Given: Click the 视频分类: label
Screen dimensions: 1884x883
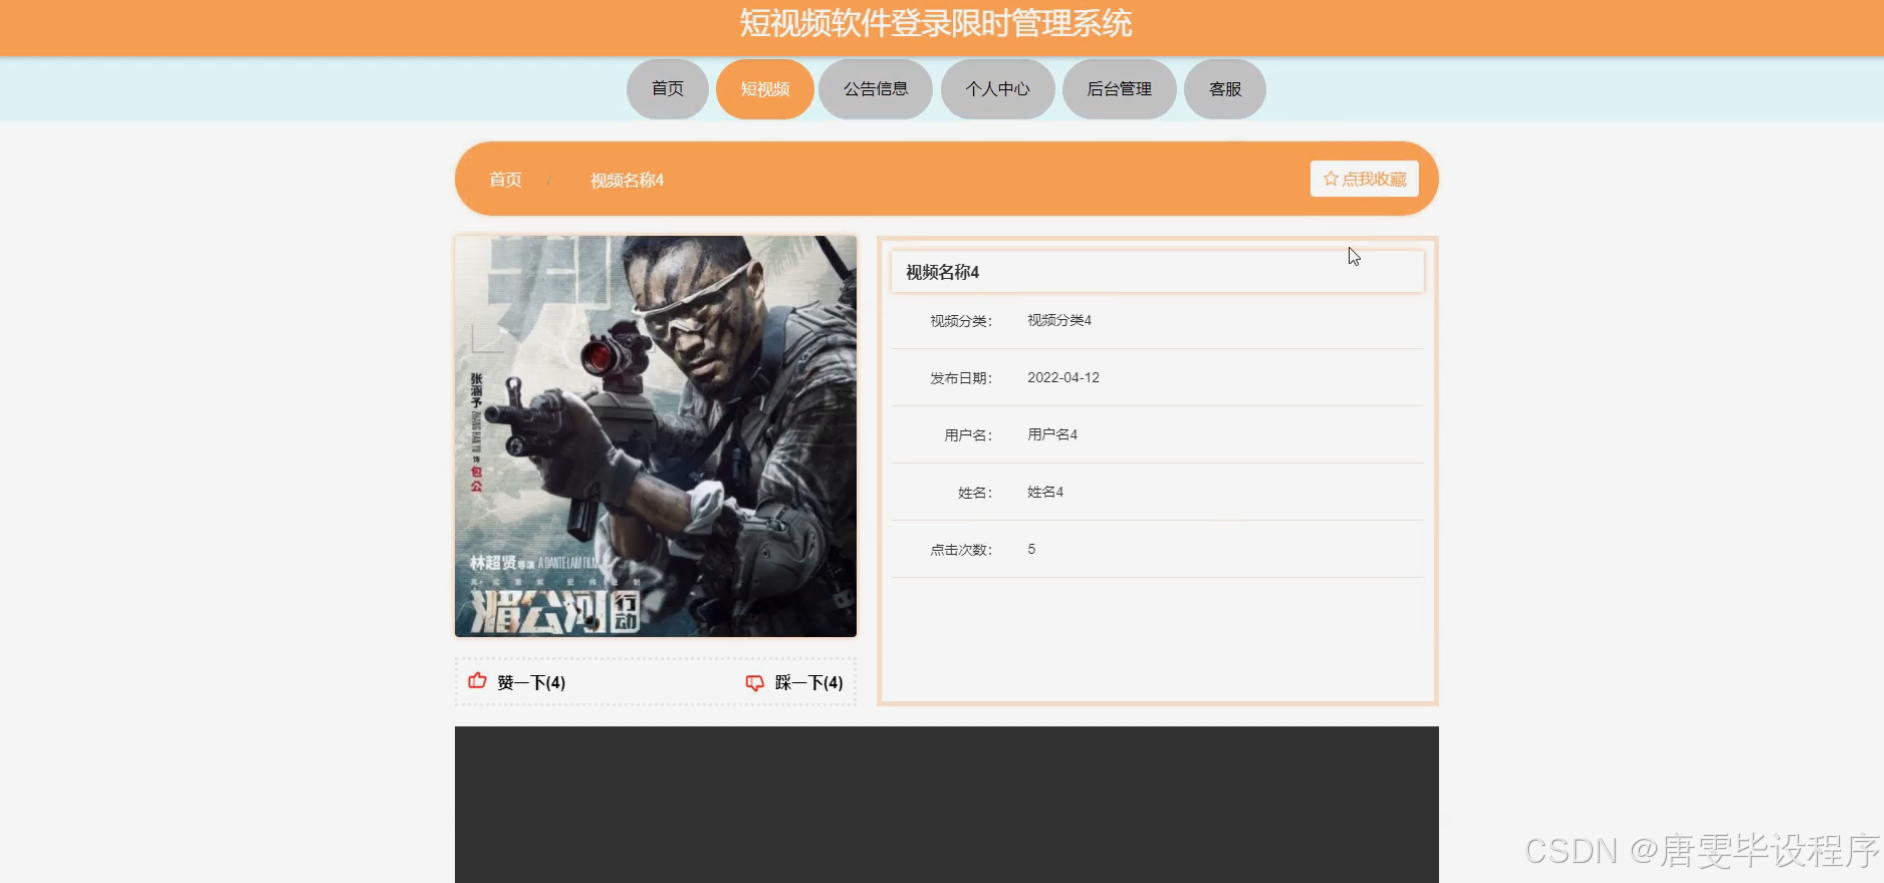Looking at the screenshot, I should [961, 321].
